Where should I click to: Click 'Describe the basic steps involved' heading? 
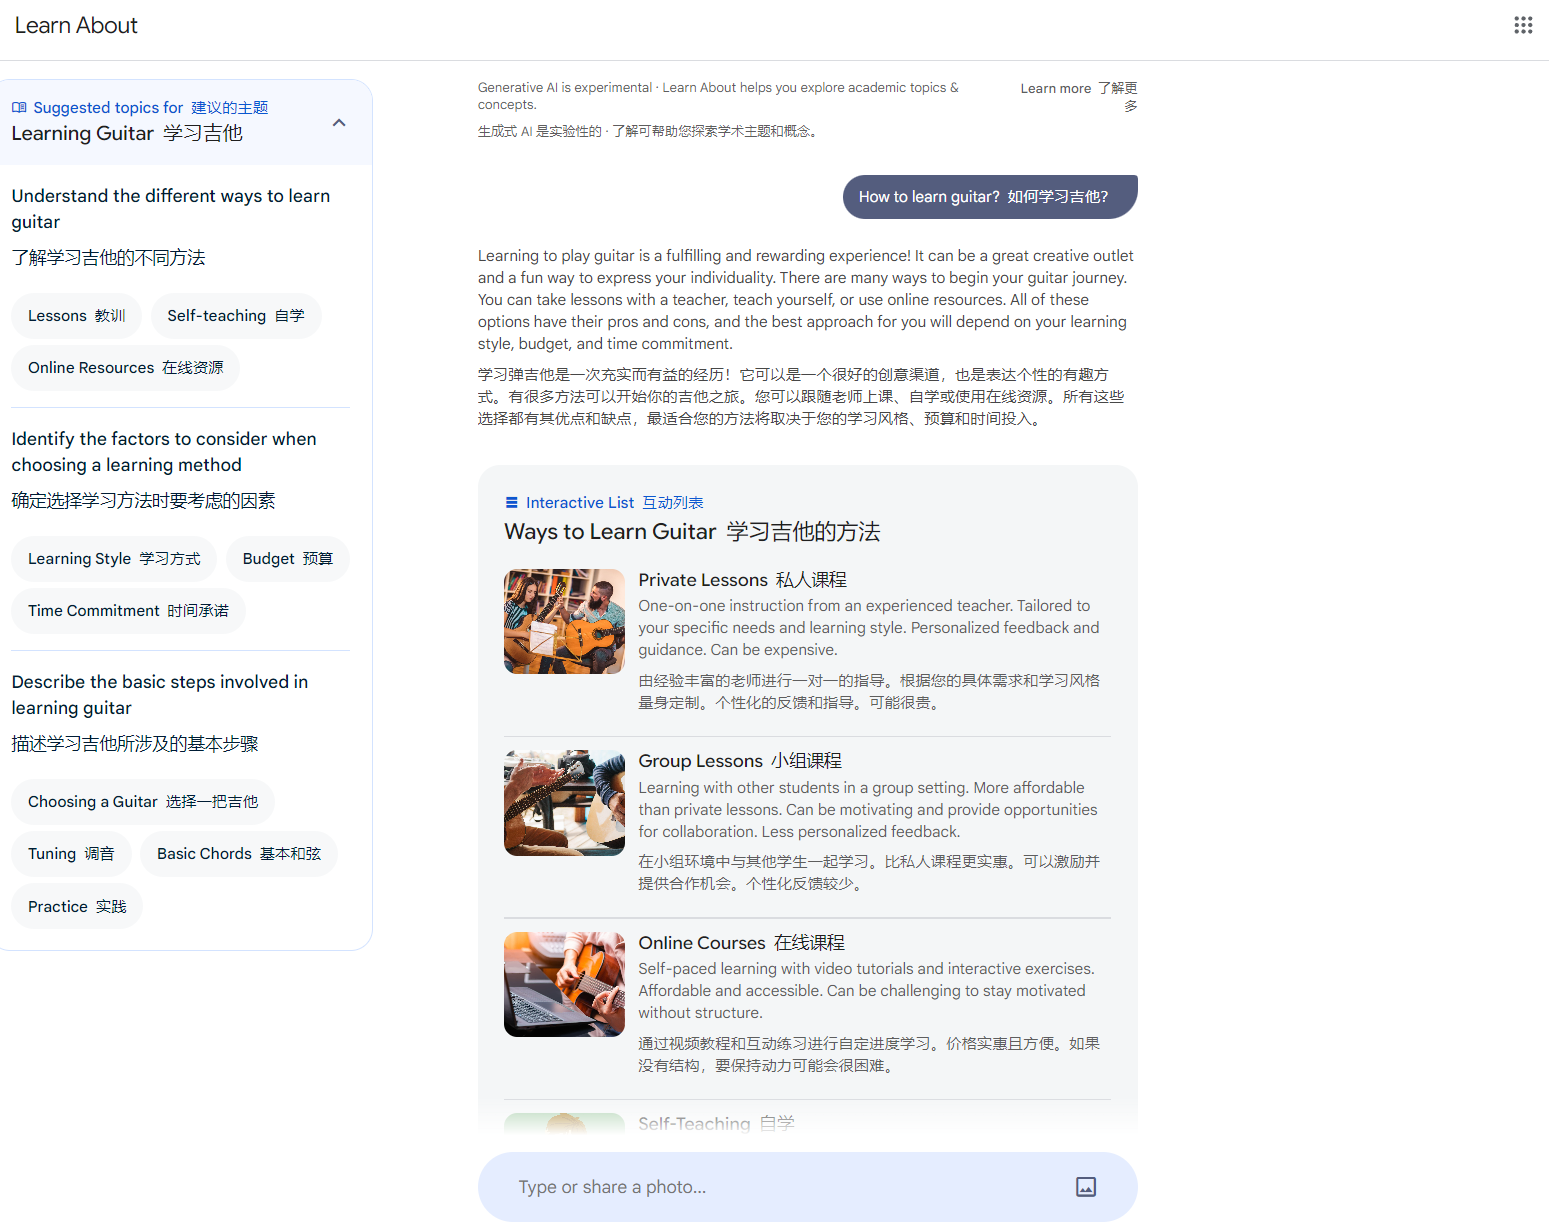click(x=160, y=695)
